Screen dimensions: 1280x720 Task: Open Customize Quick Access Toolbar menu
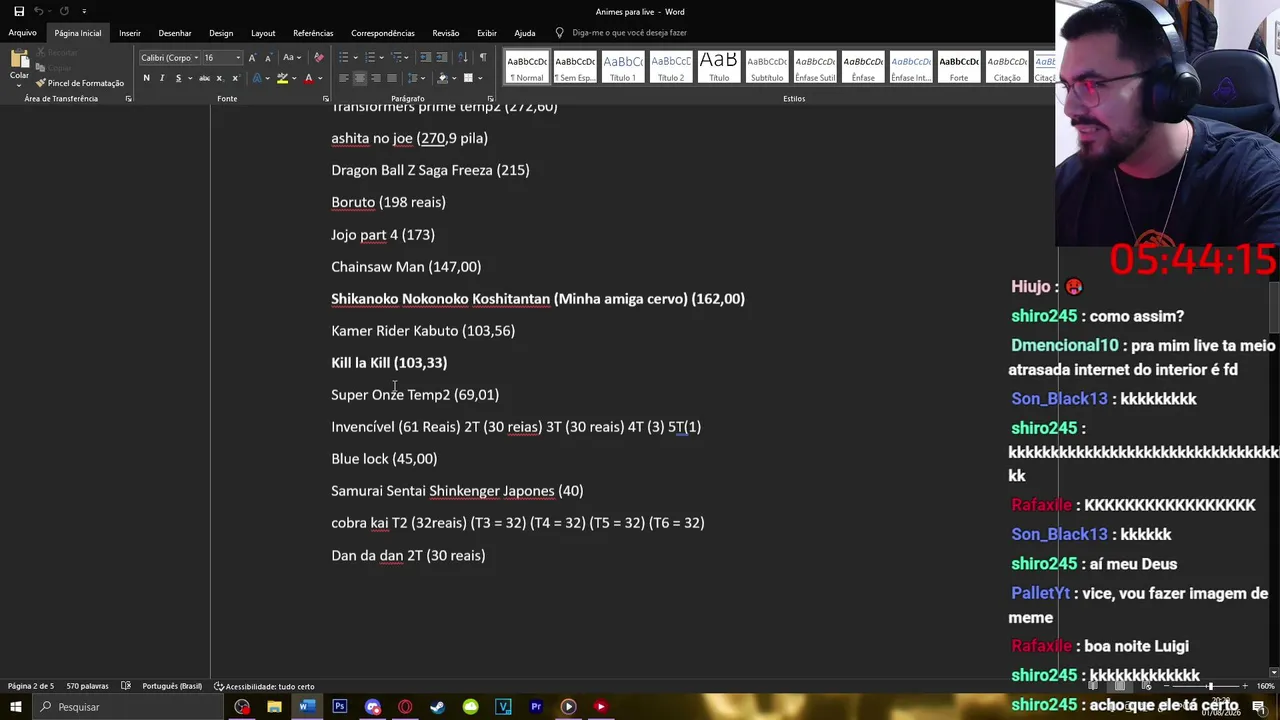point(84,11)
